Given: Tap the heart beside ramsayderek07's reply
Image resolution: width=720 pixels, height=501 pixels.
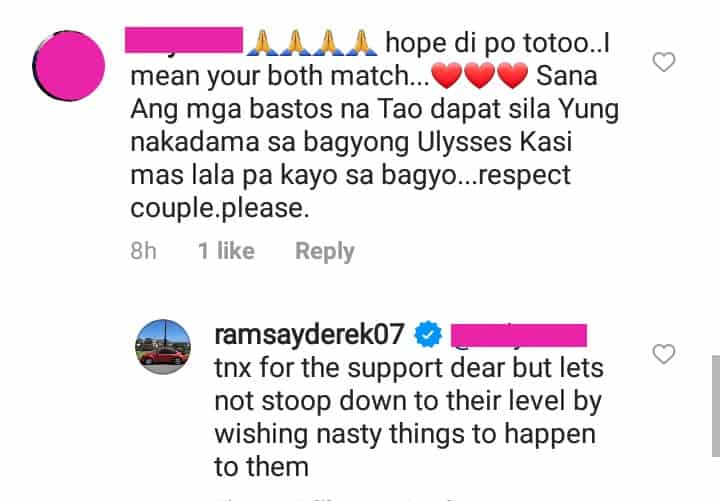Looking at the screenshot, I should pos(664,354).
